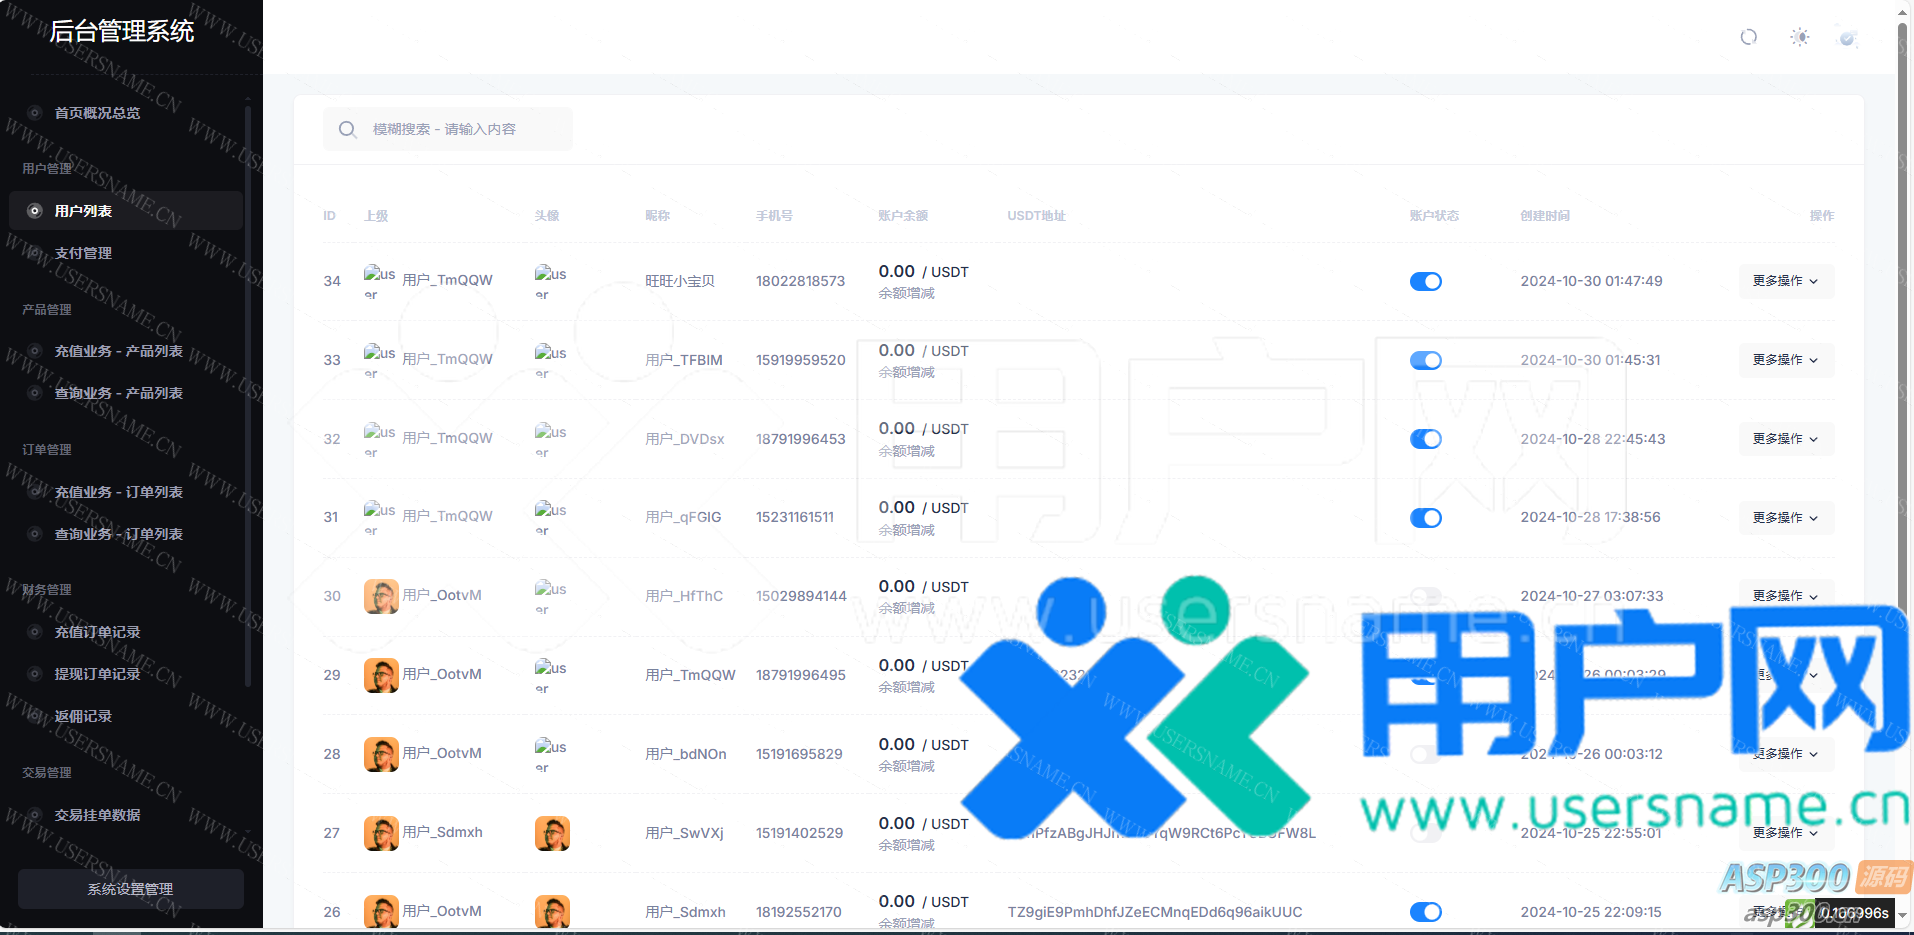Click the bullet icon beside 首页概况总览

tap(35, 113)
